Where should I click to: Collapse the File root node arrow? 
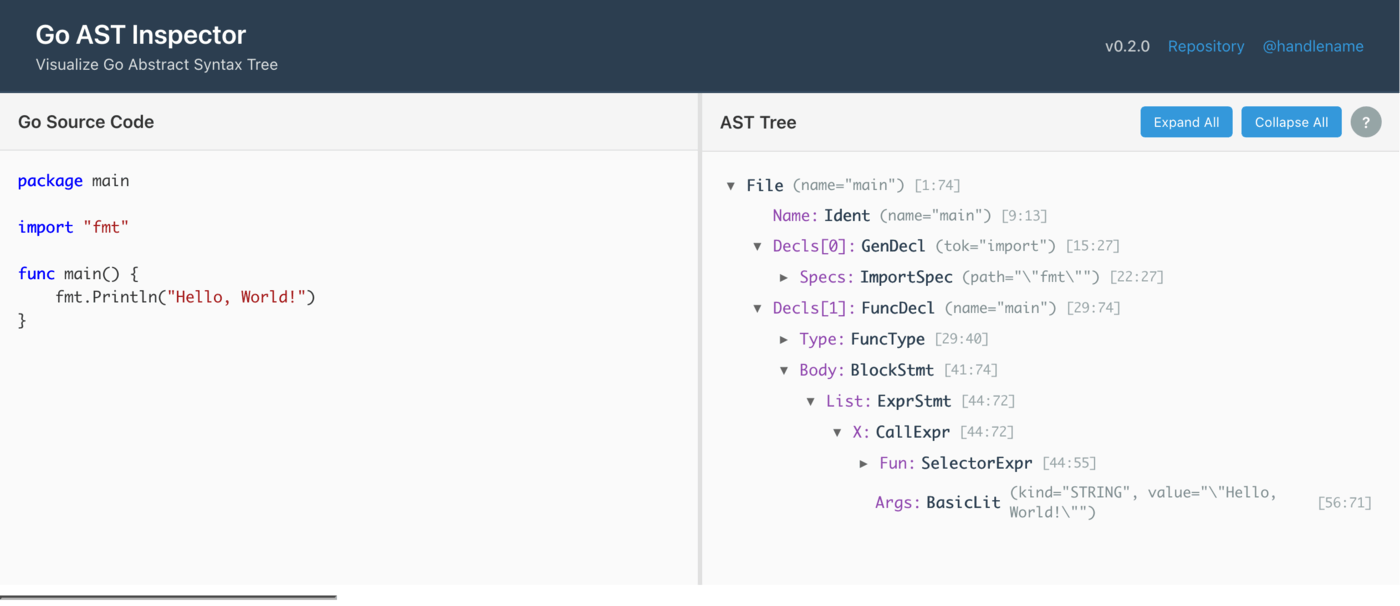pyautogui.click(x=731, y=186)
